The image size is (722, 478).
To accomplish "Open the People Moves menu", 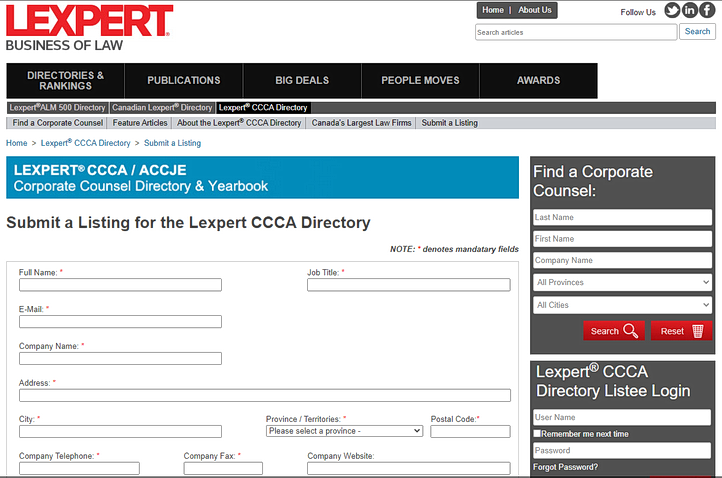I will coord(420,81).
